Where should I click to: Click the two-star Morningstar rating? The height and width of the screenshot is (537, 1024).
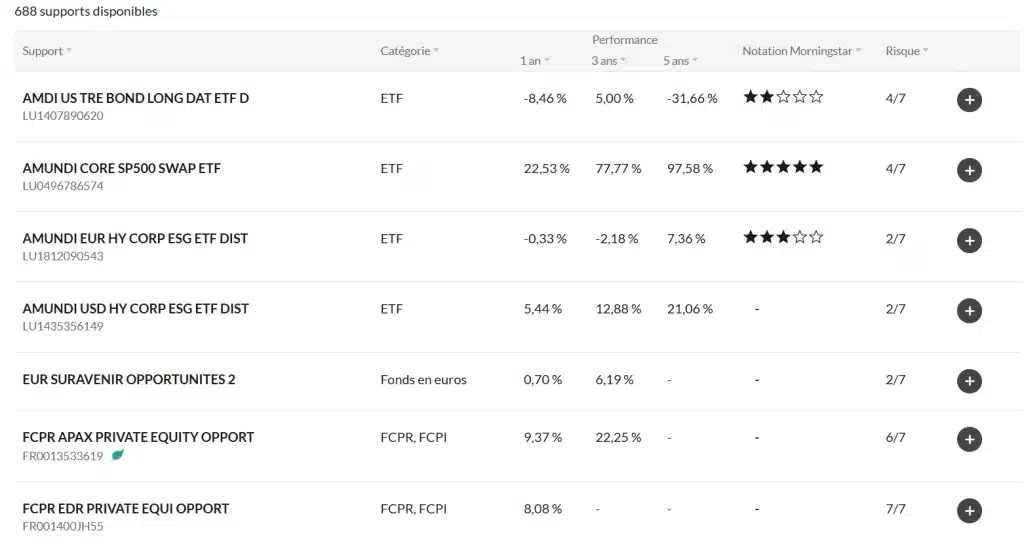point(783,97)
